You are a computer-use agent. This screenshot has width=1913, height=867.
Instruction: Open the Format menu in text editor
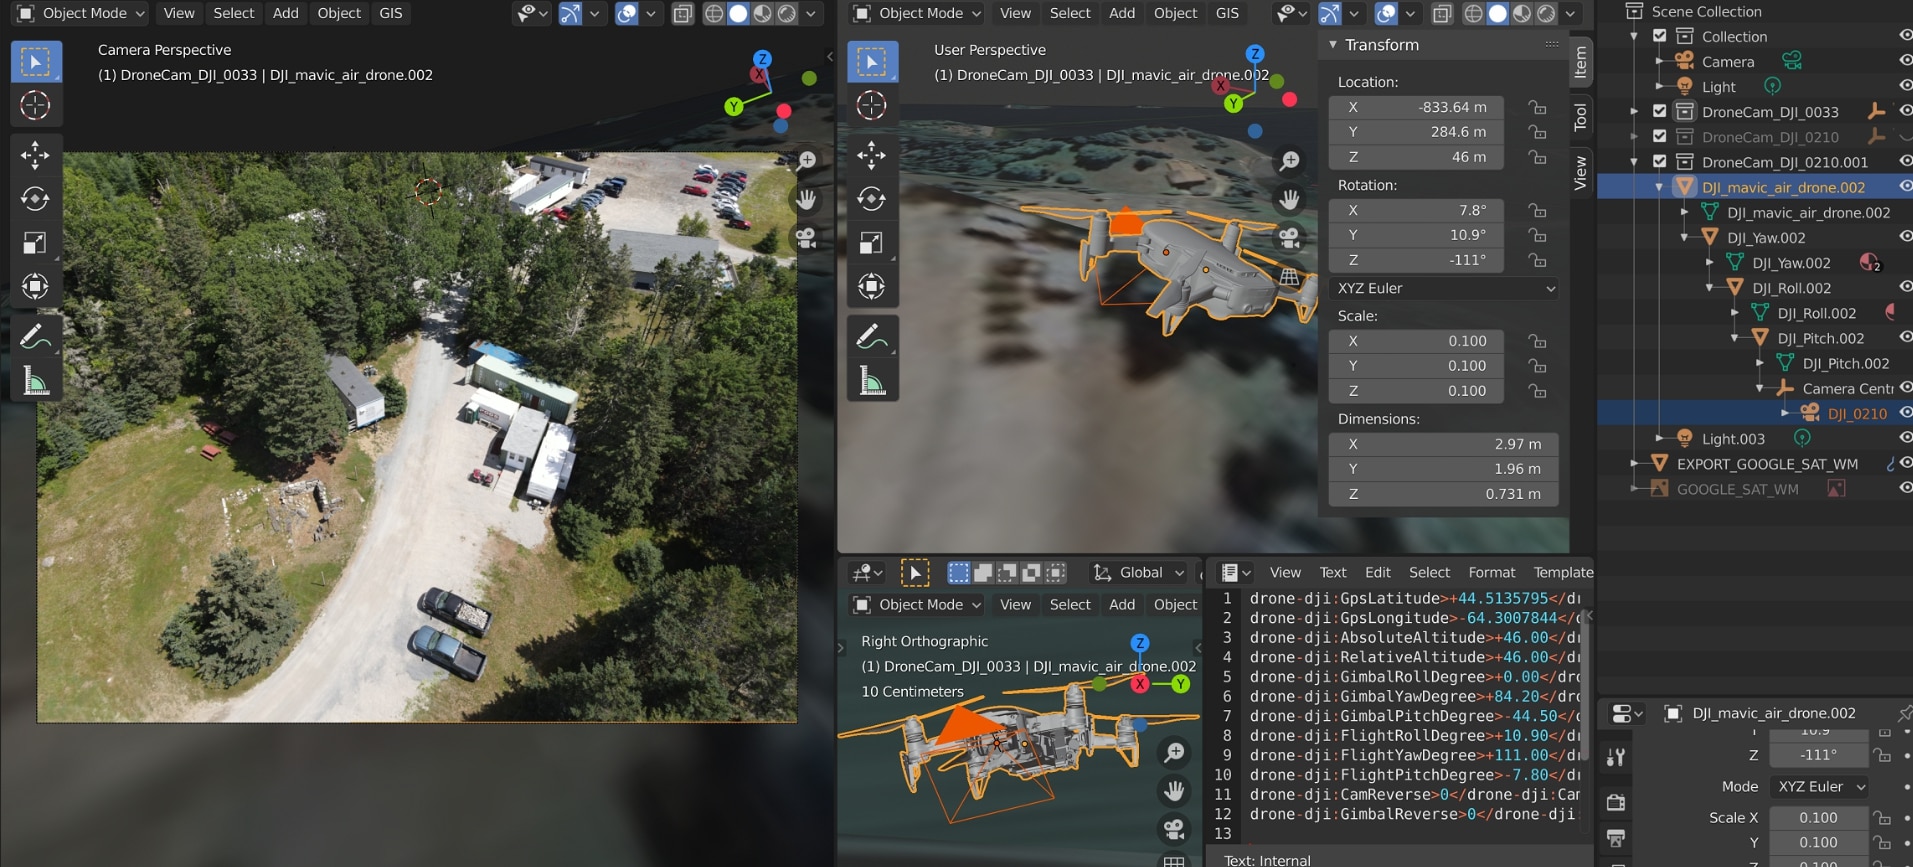[1491, 572]
